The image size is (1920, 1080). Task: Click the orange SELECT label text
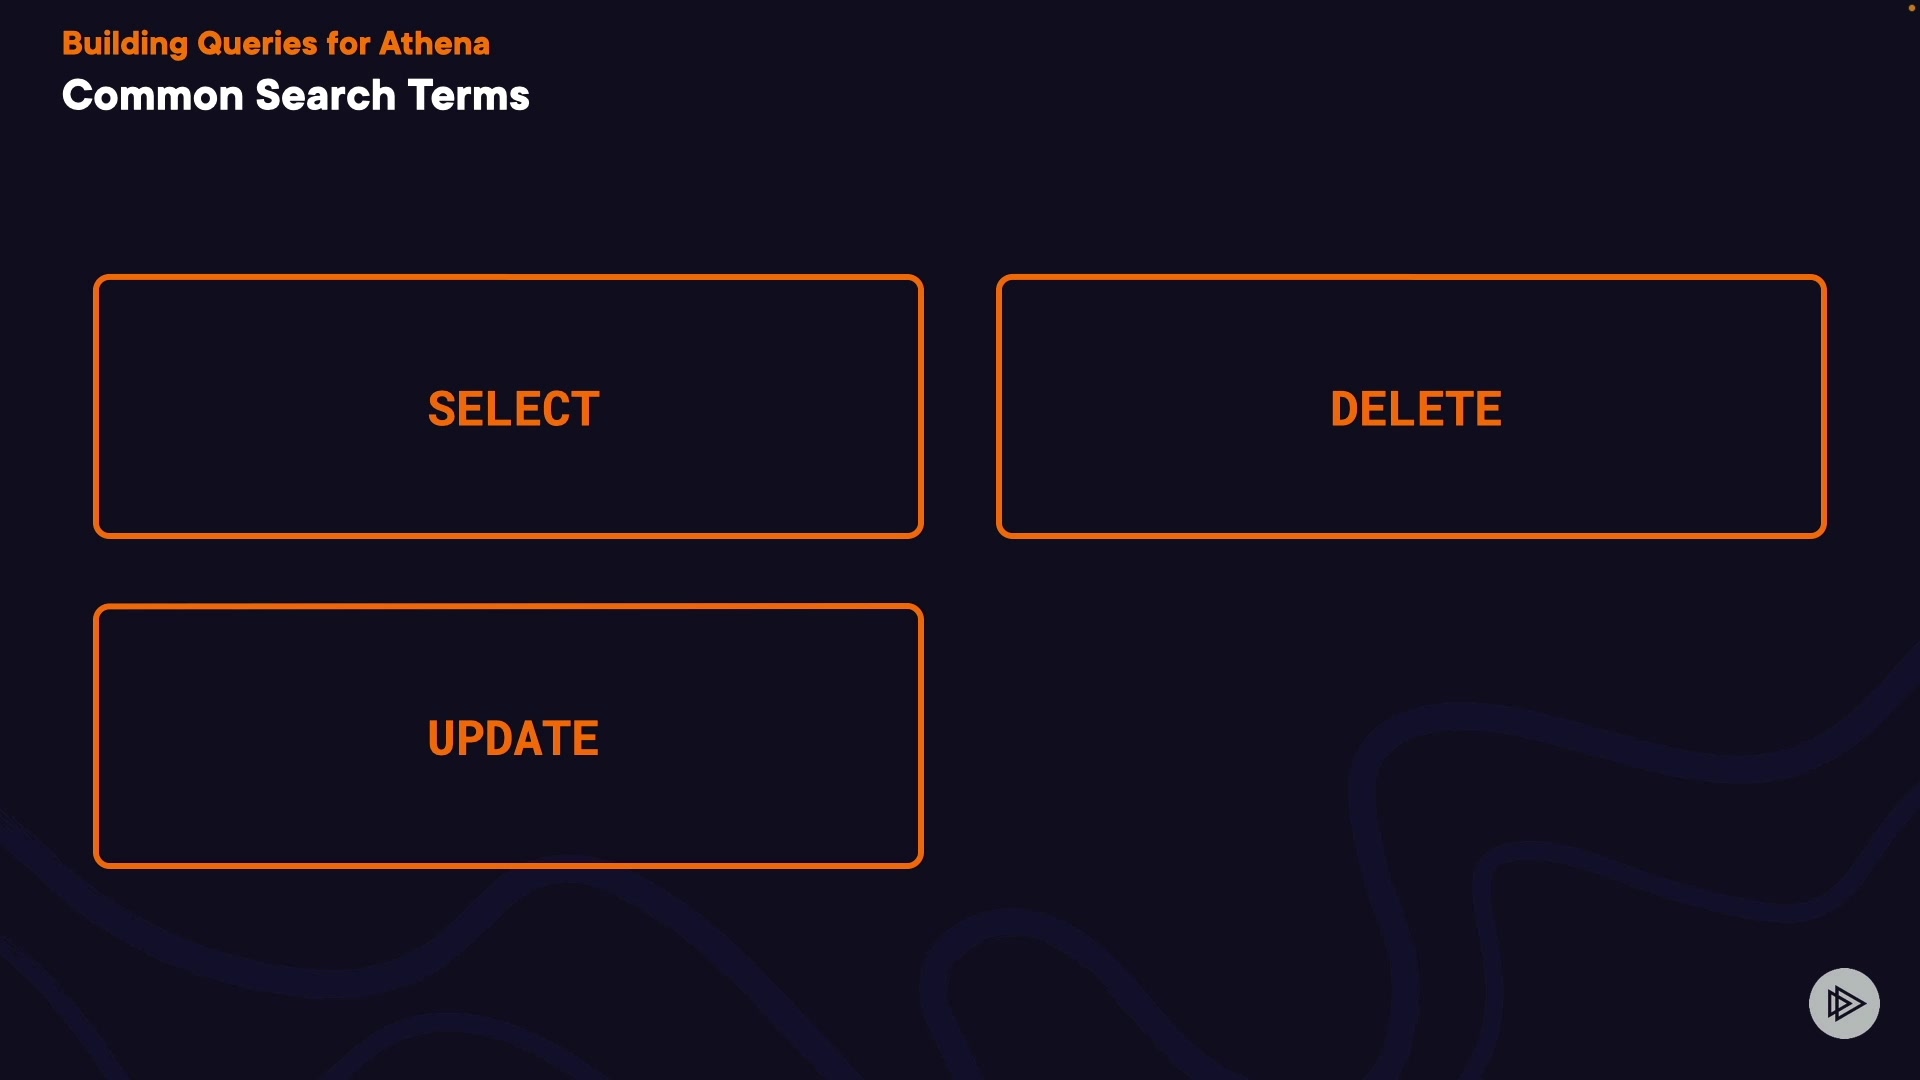tap(514, 409)
